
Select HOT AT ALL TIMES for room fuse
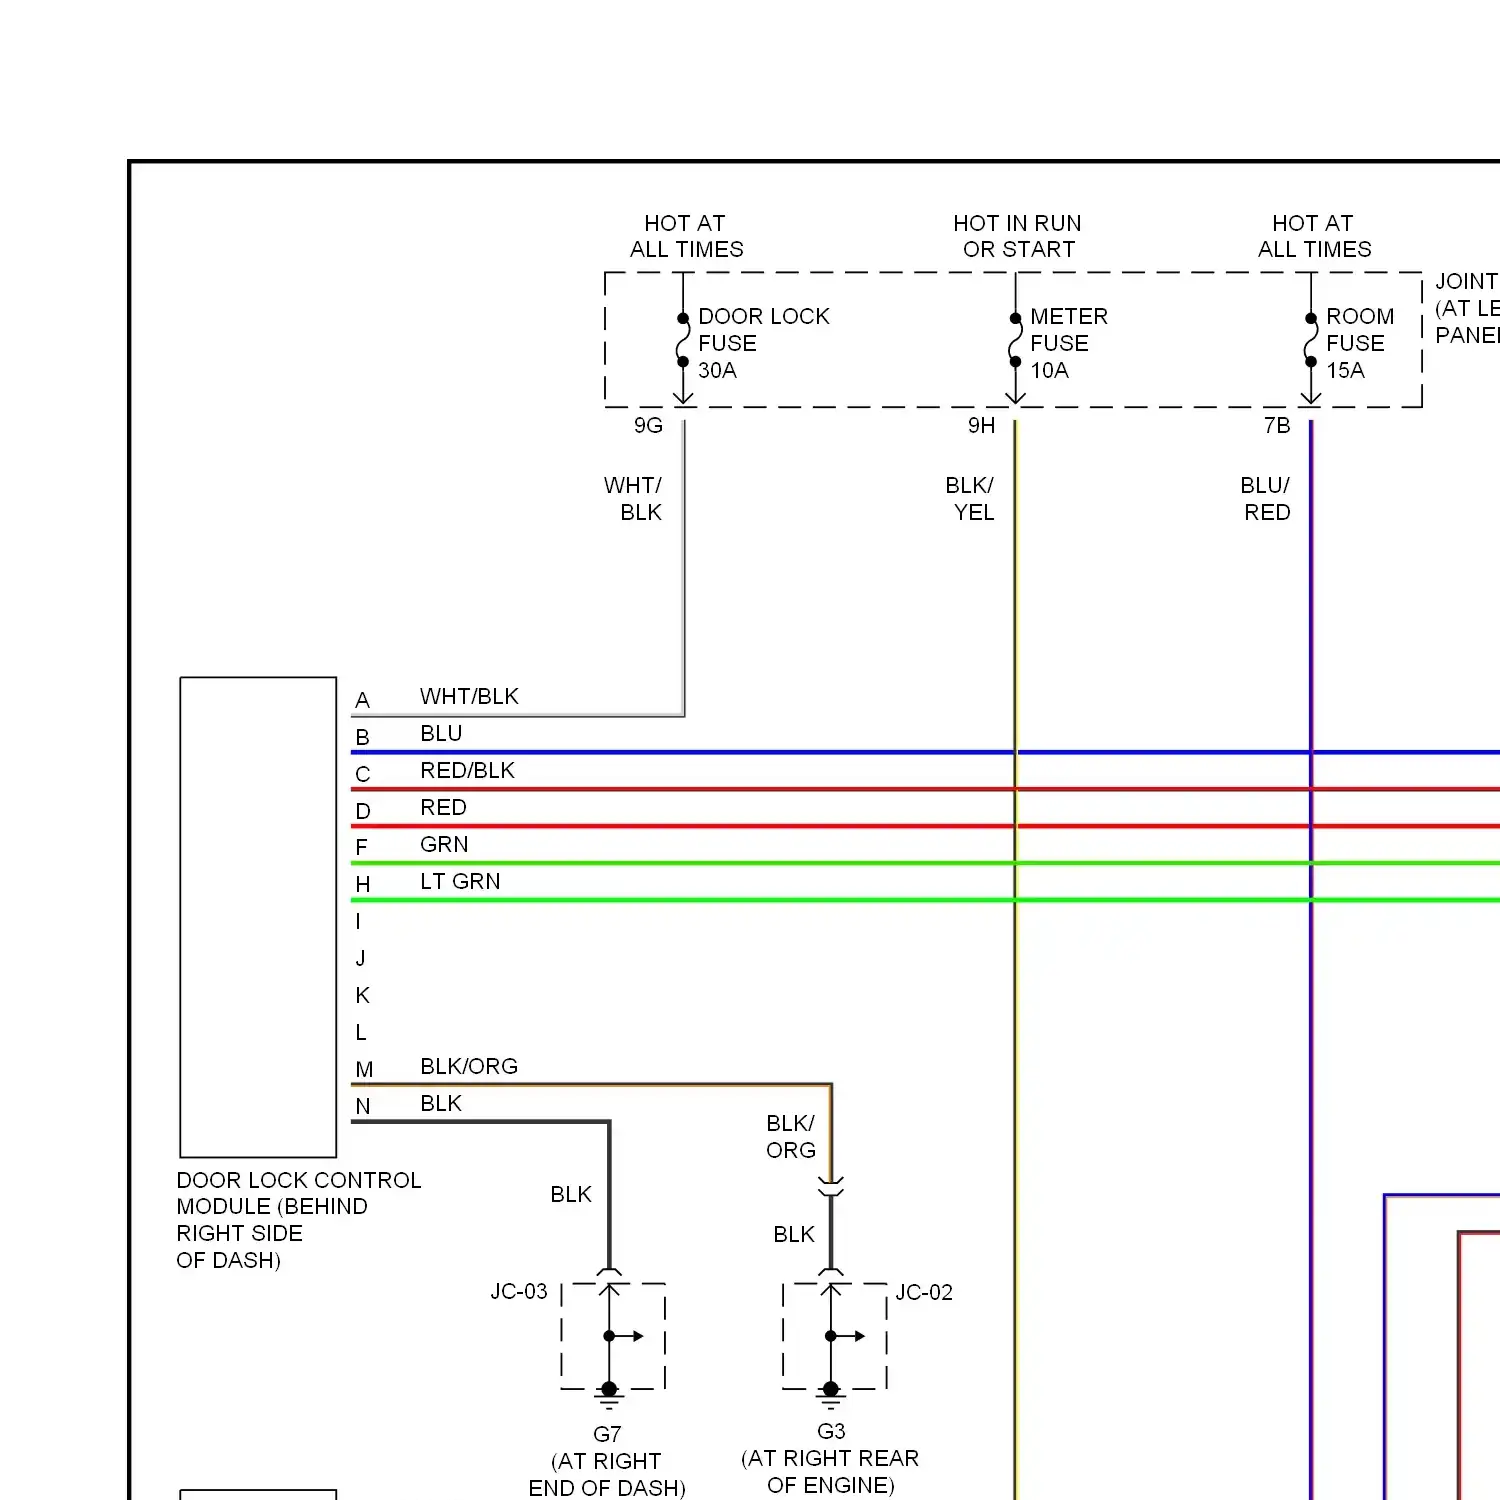click(1314, 236)
